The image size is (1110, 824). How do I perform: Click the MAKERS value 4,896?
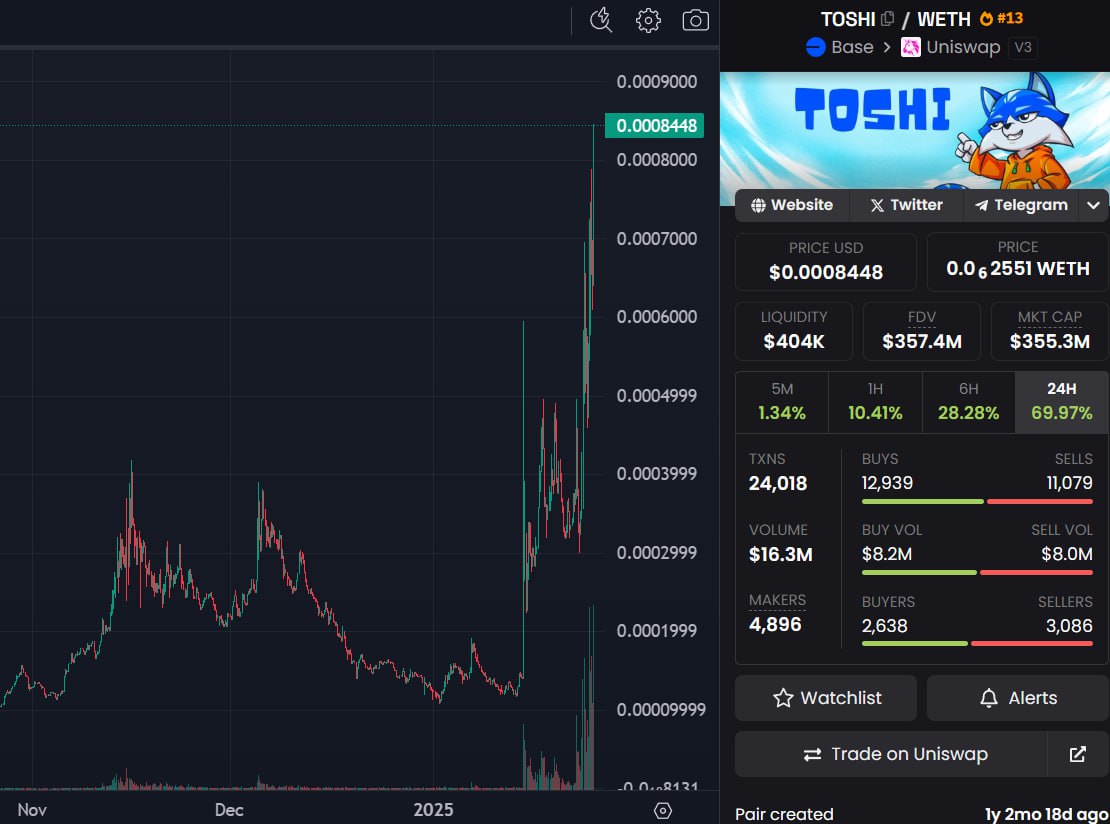point(775,624)
